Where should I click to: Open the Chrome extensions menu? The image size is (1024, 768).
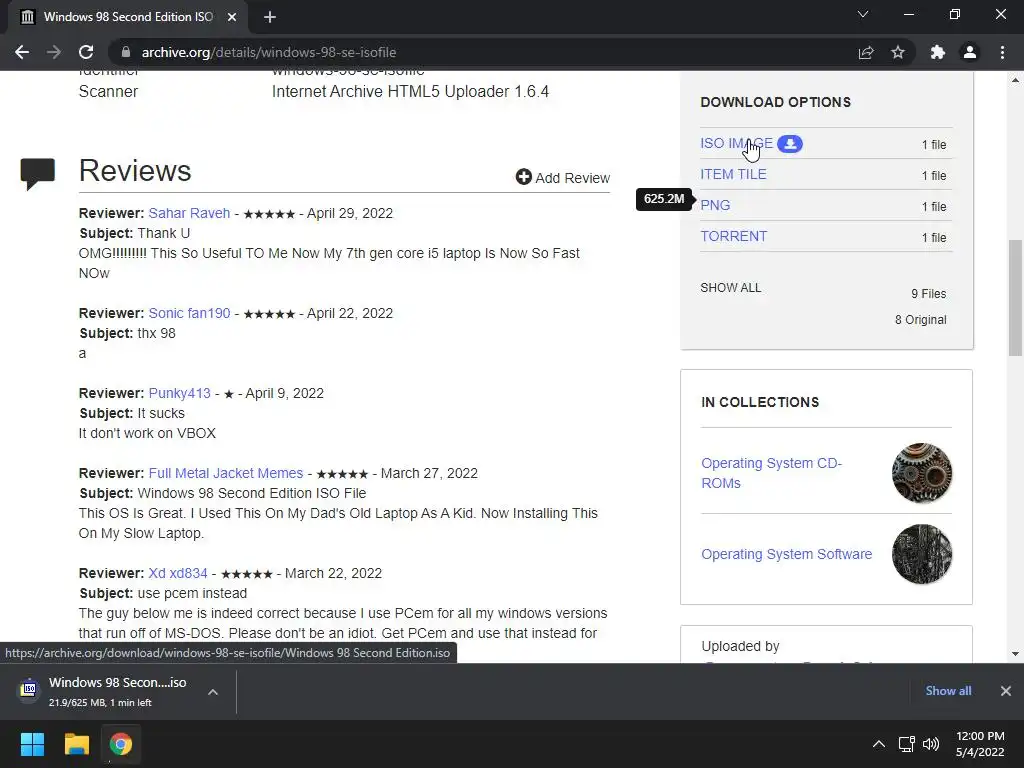click(x=938, y=52)
